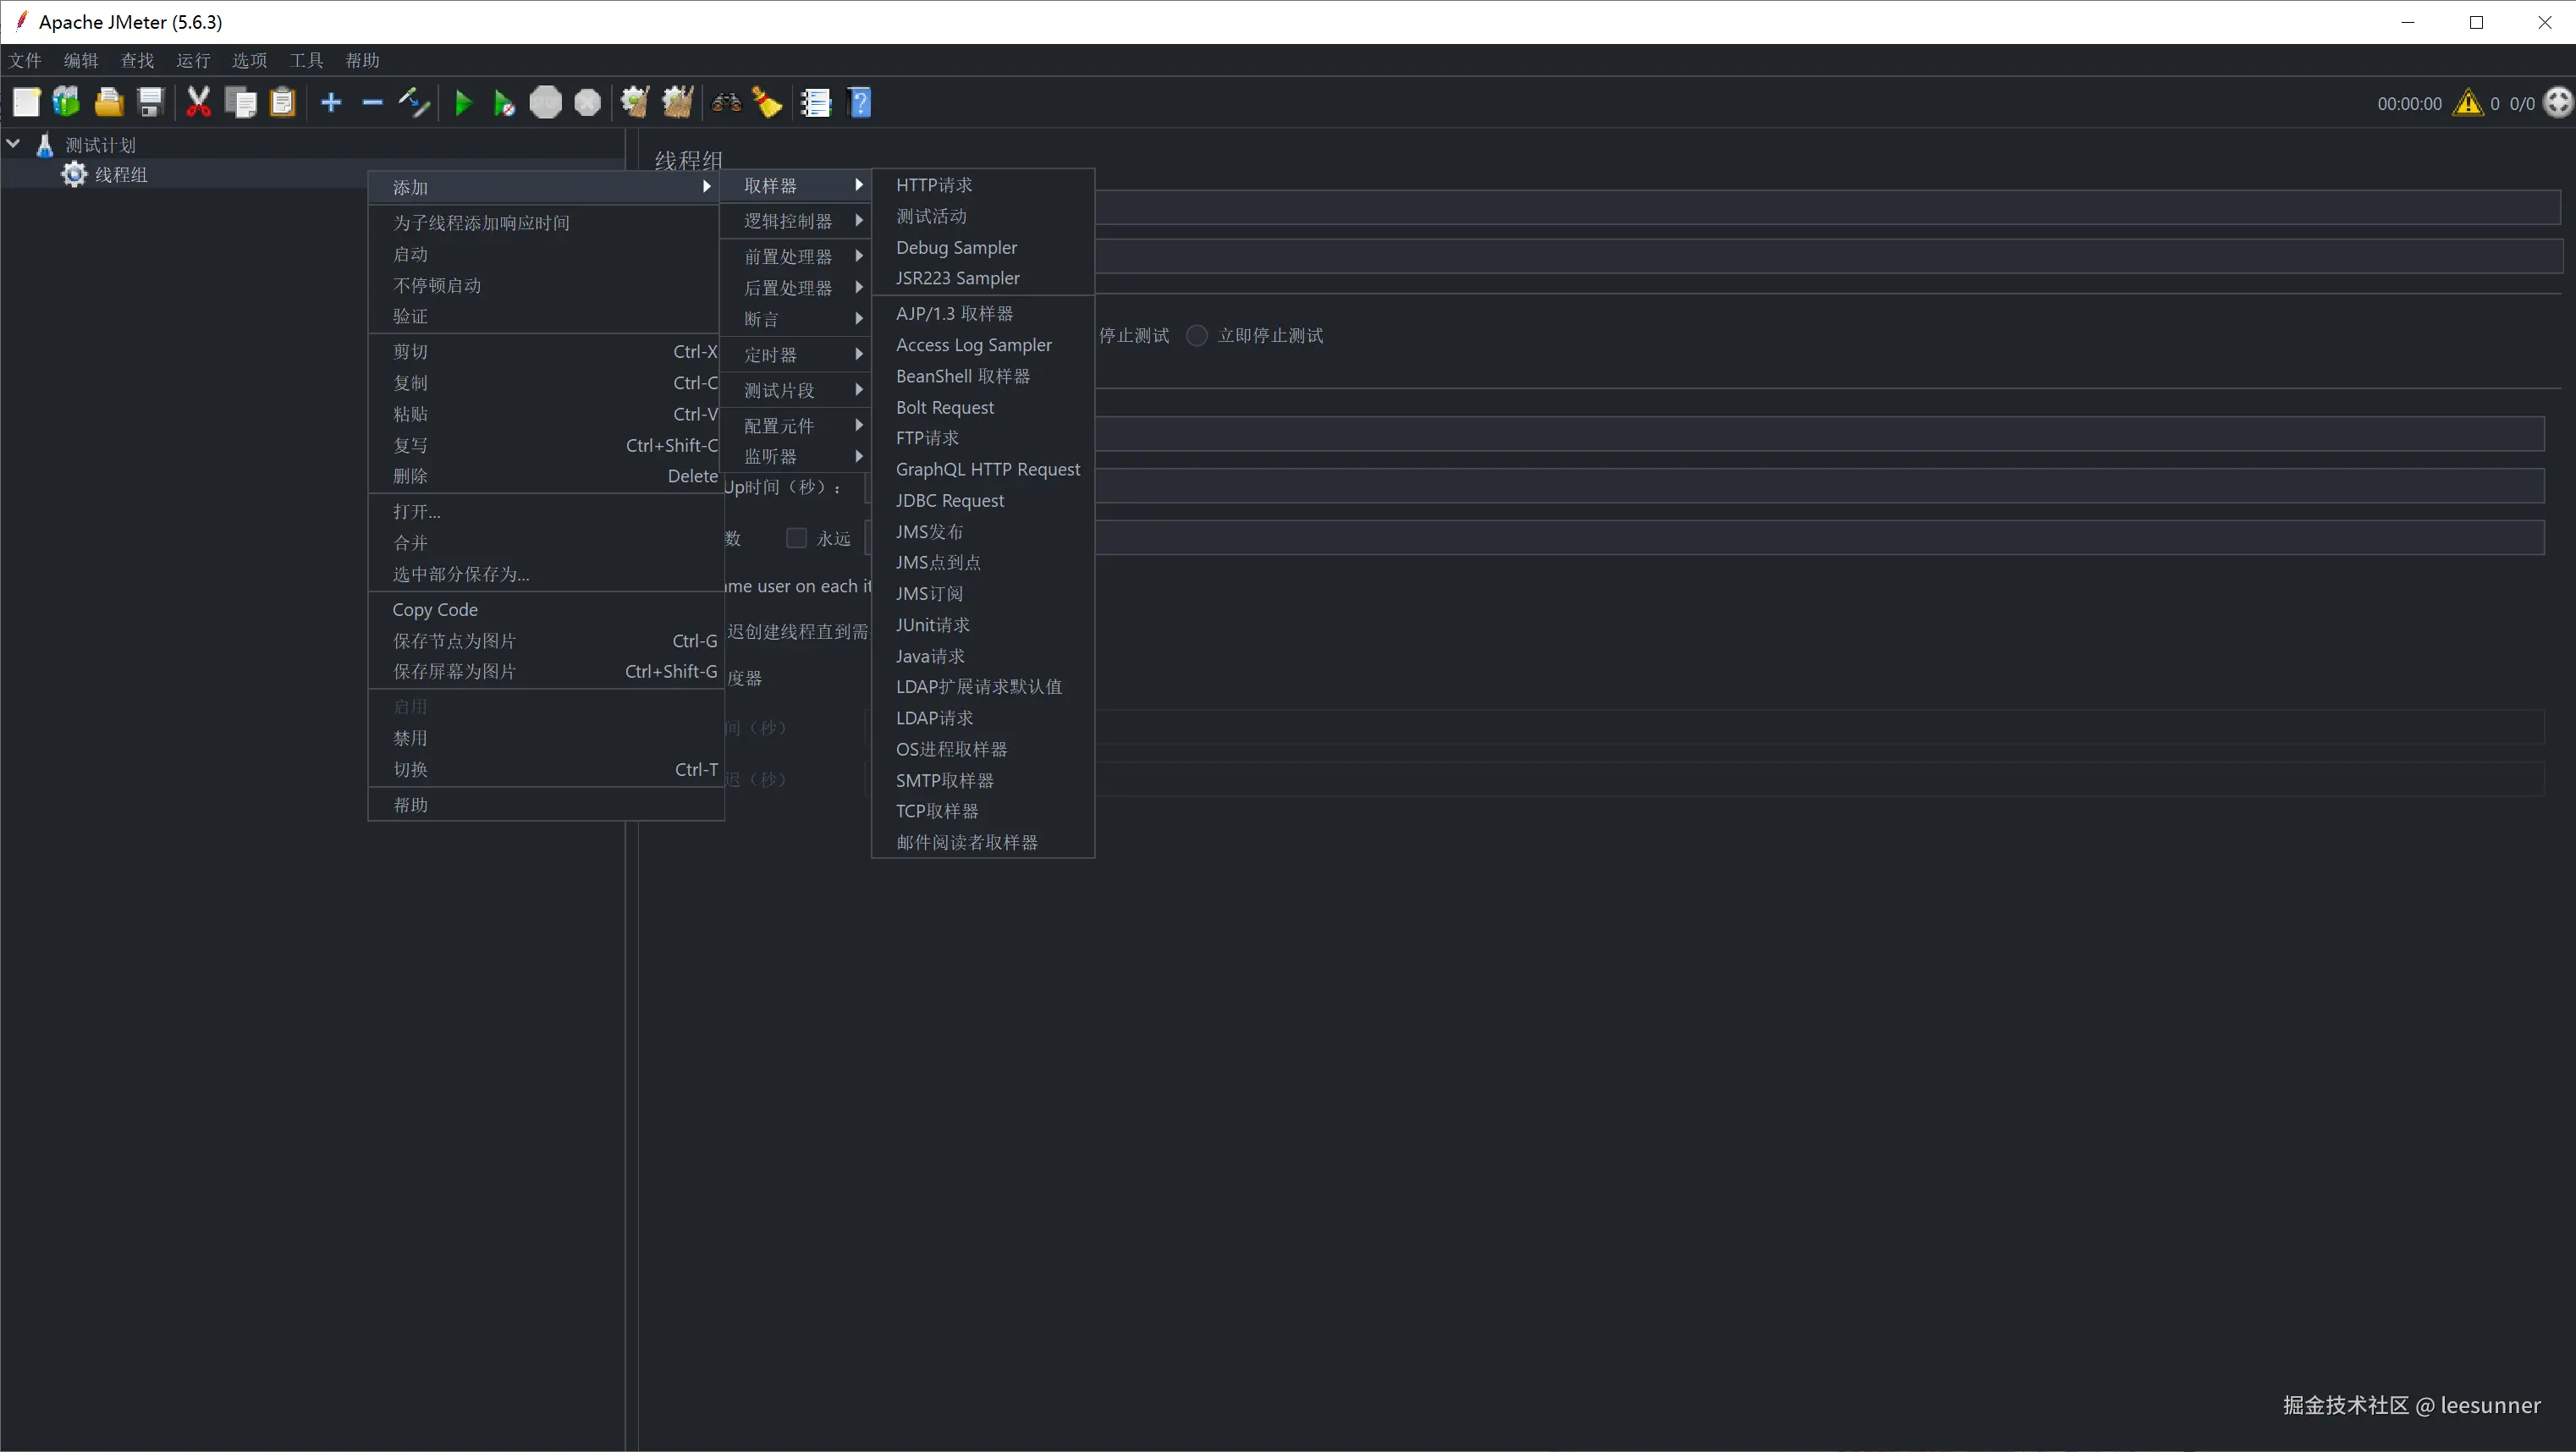
Task: Open the Function Helper list icon
Action: pyautogui.click(x=816, y=102)
